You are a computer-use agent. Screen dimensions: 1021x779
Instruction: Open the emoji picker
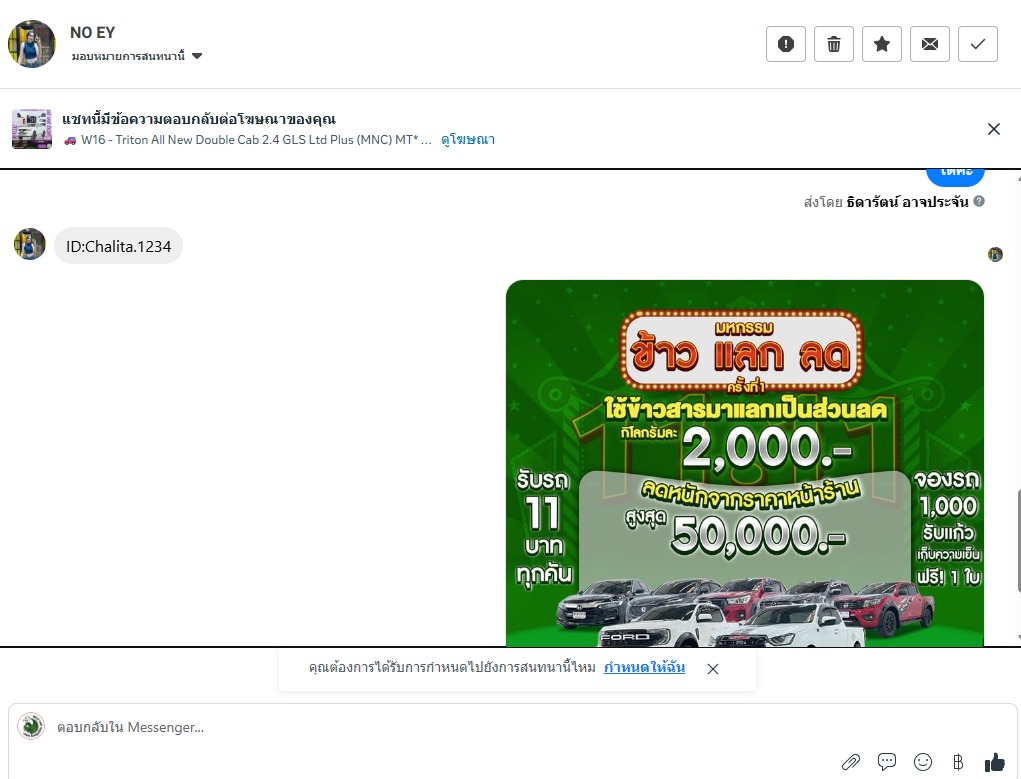coord(923,761)
